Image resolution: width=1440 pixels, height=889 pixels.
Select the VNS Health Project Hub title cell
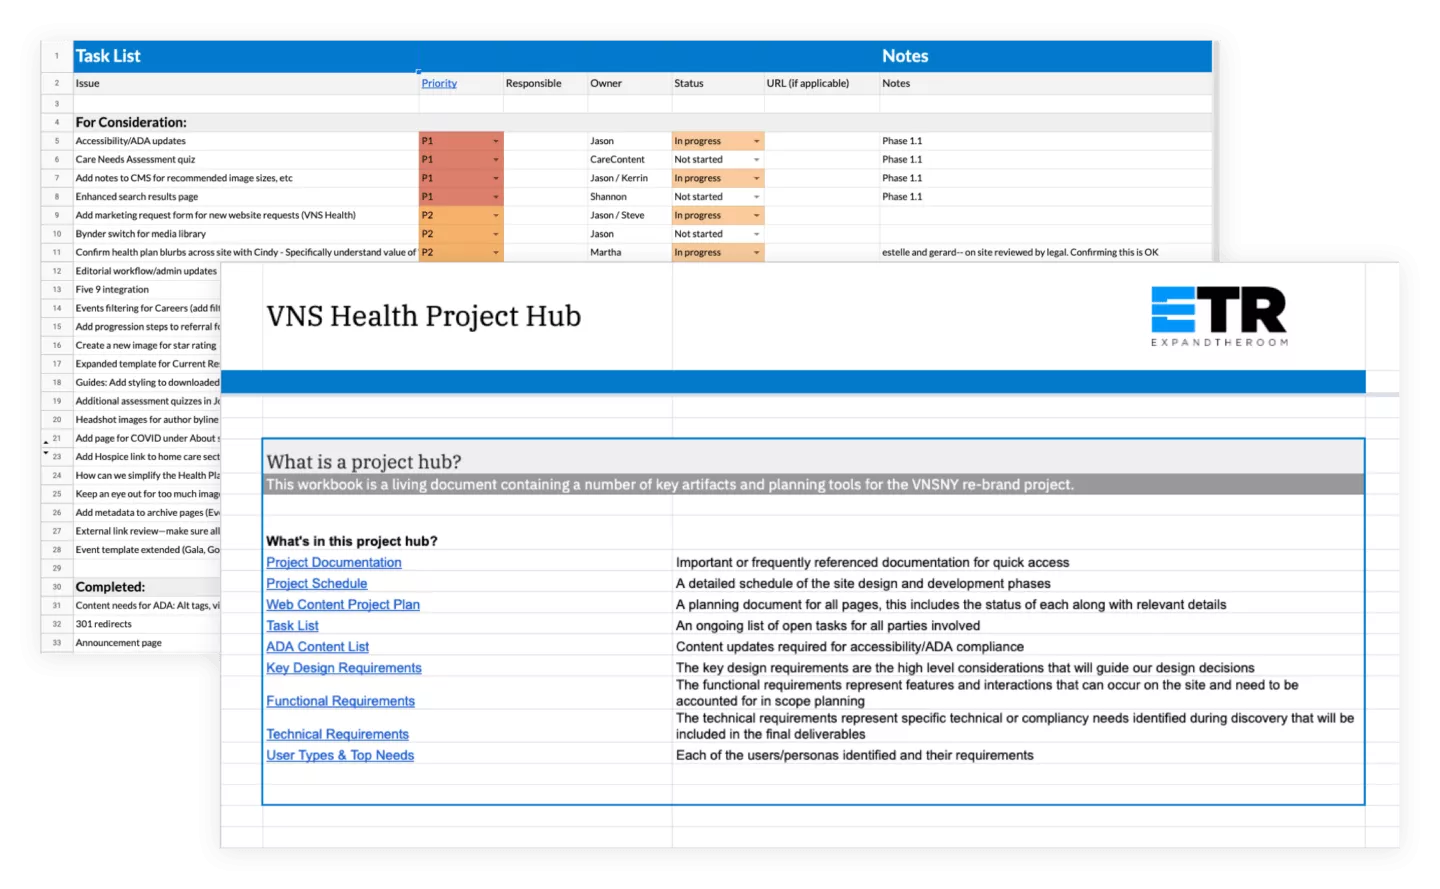pos(424,317)
